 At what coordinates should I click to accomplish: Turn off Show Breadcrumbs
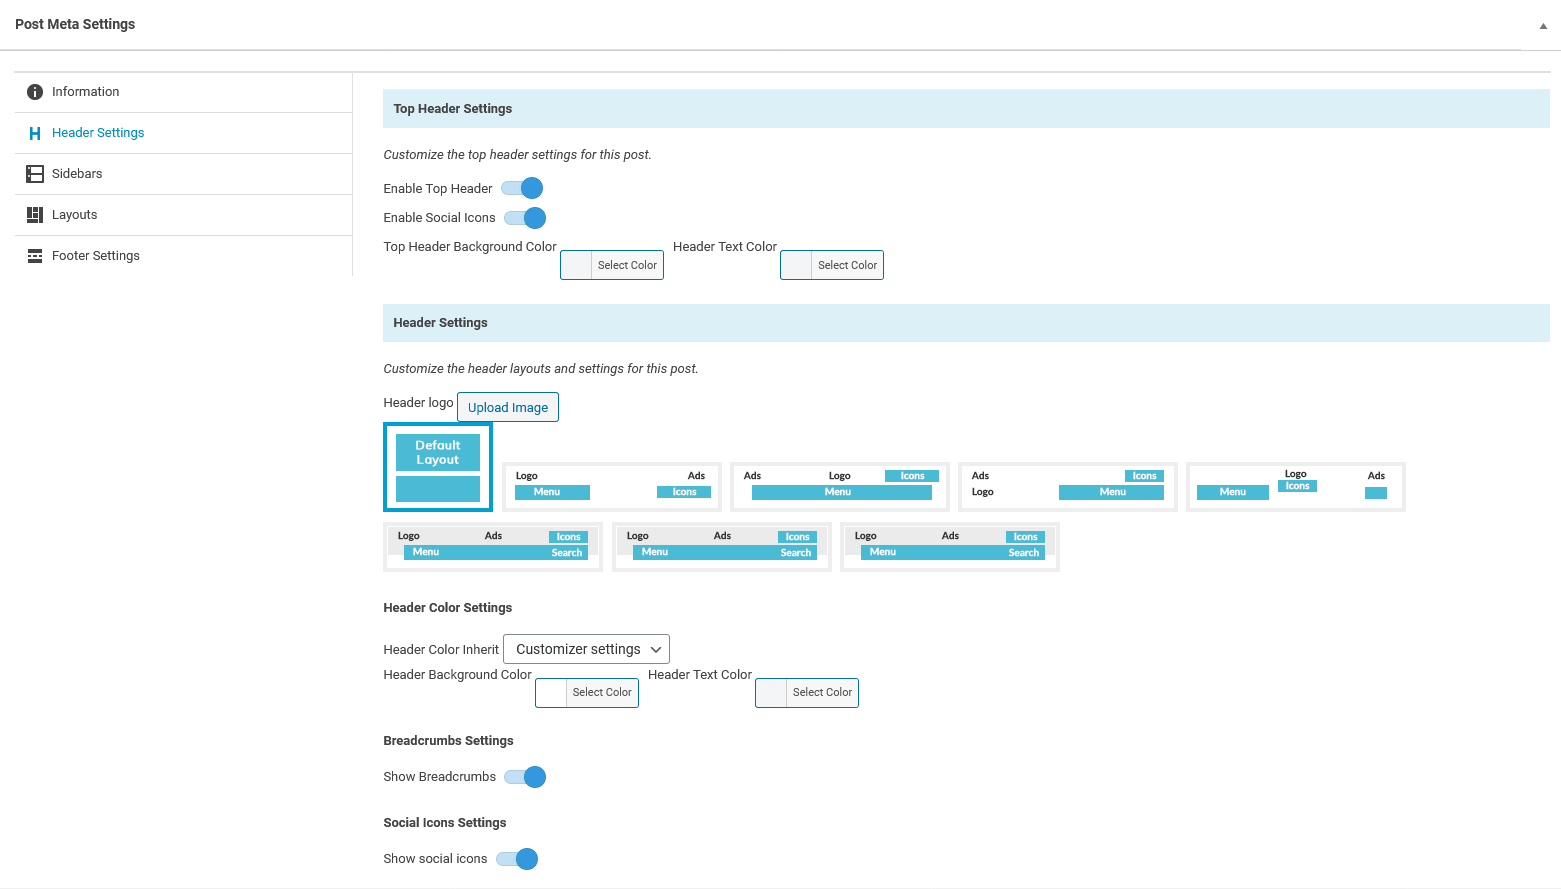pos(524,776)
